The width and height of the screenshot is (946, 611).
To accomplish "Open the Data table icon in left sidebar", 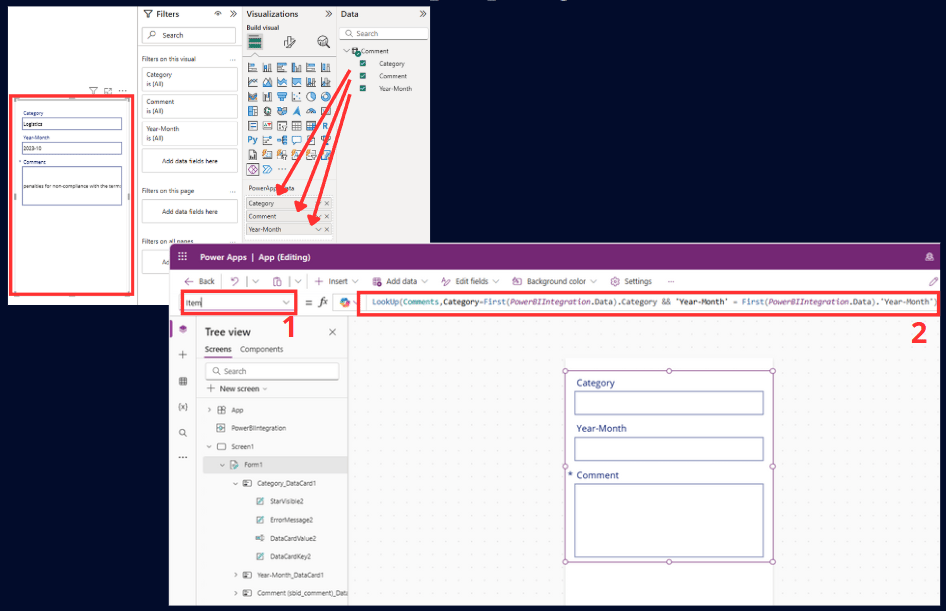I will tap(183, 381).
